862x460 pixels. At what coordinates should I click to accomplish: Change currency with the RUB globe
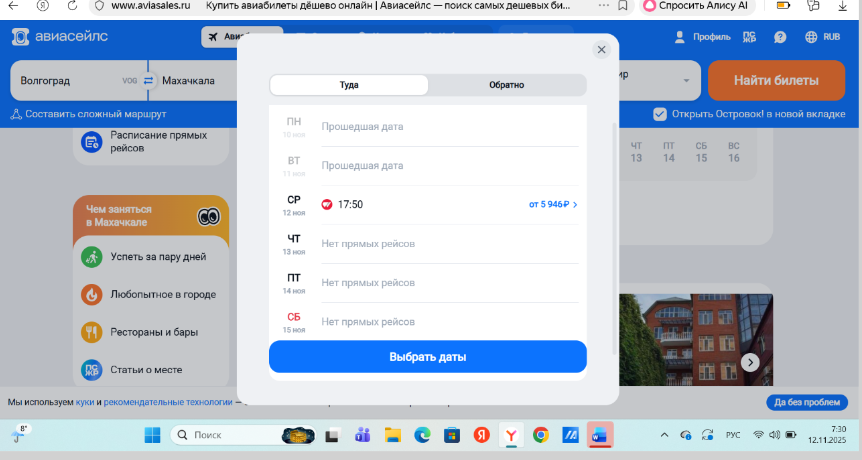822,37
